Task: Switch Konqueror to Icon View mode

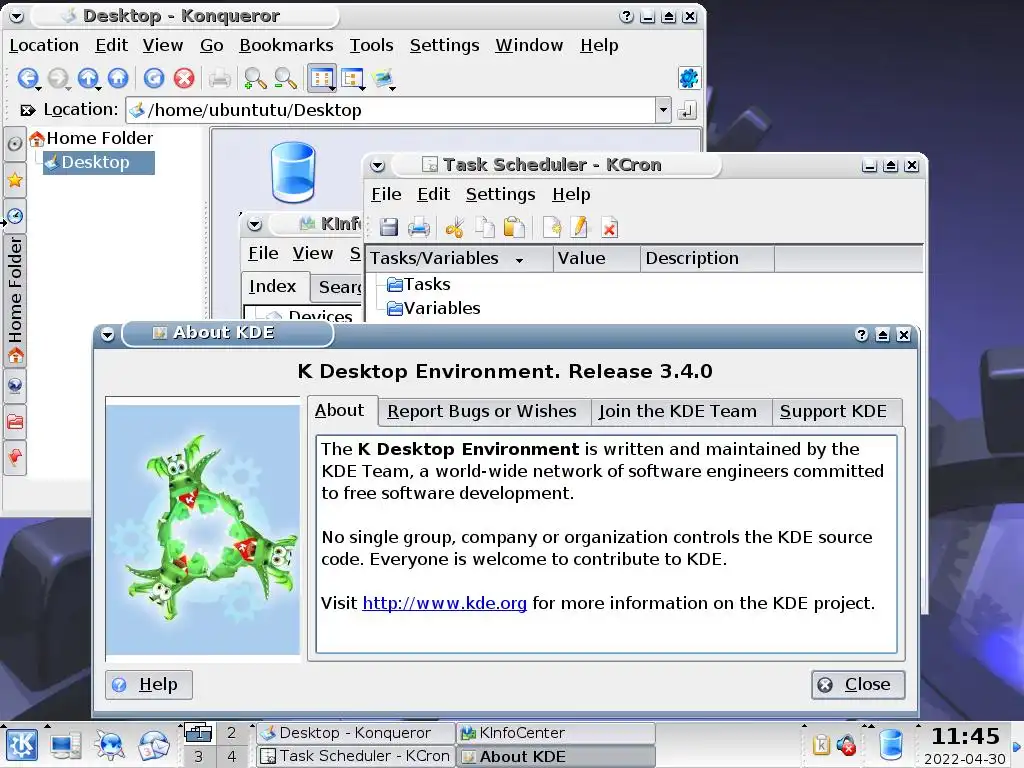Action: click(x=321, y=78)
